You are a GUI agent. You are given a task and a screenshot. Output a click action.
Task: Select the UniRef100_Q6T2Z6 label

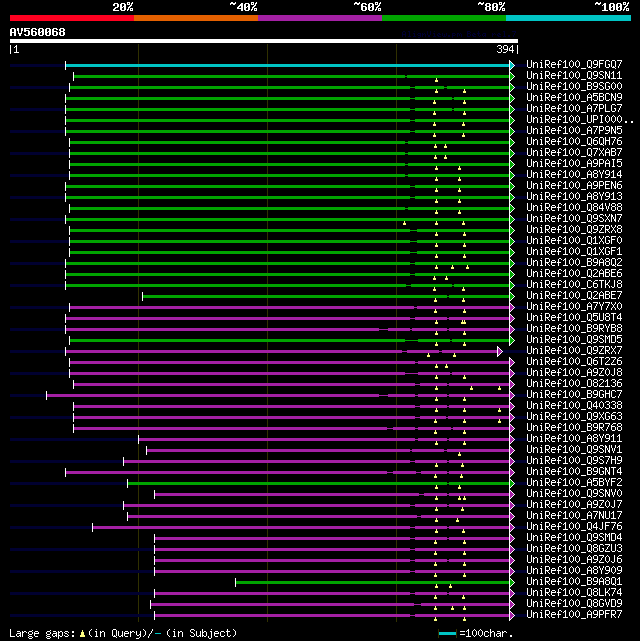574,361
